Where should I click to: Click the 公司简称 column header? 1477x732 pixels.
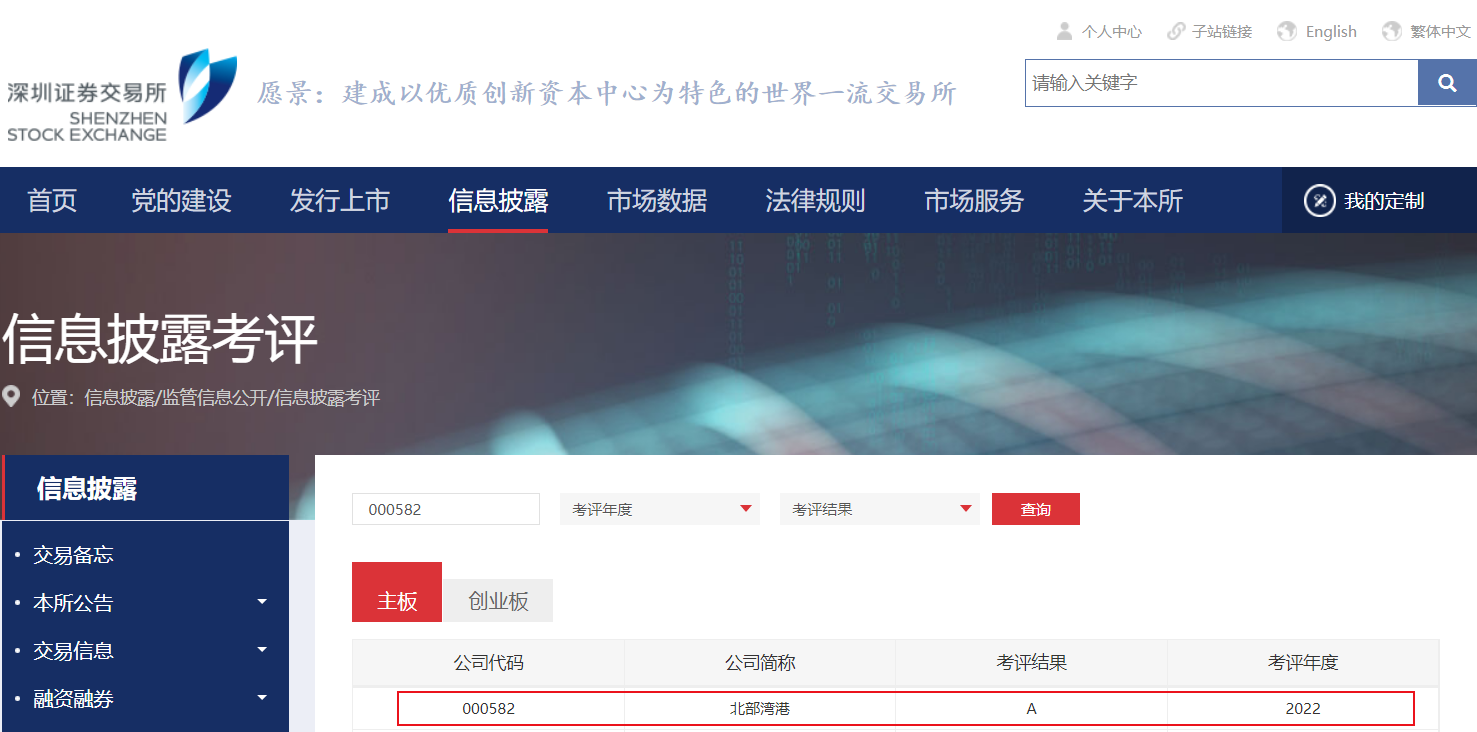[760, 662]
